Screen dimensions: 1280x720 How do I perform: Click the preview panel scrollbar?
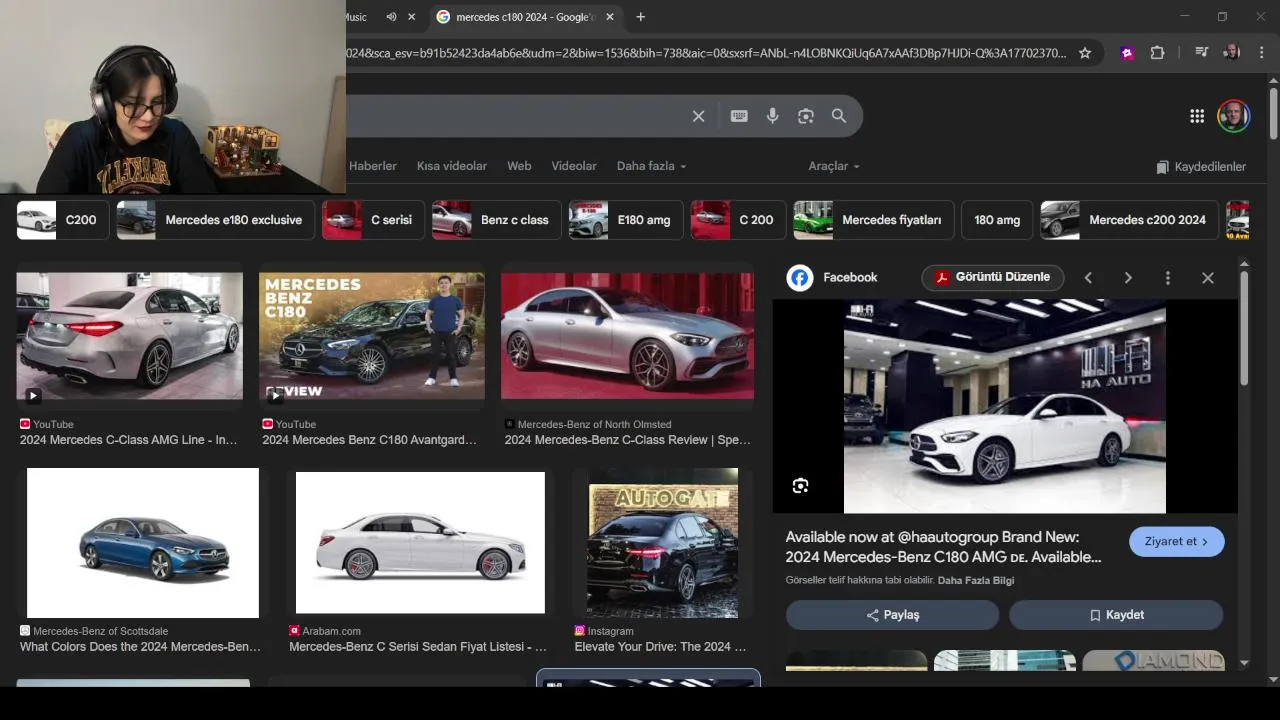tap(1244, 330)
